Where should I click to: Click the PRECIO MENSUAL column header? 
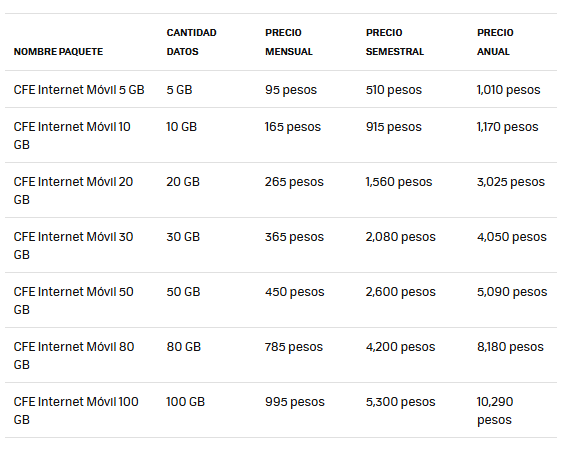pos(289,42)
